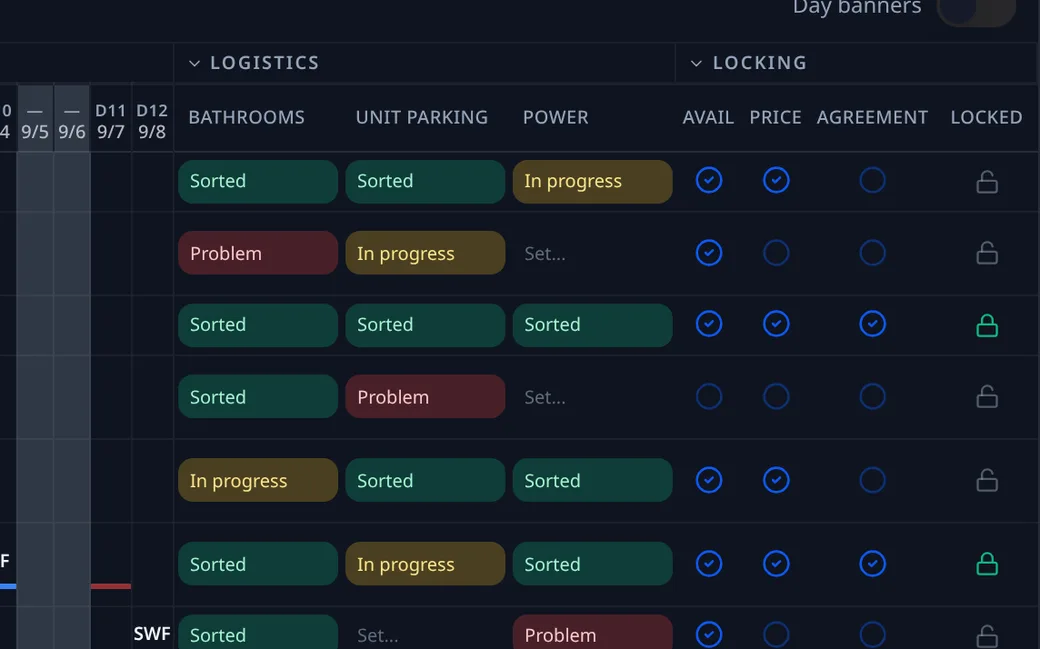
Task: Check Agreement in the In progress power row
Action: tap(872, 180)
